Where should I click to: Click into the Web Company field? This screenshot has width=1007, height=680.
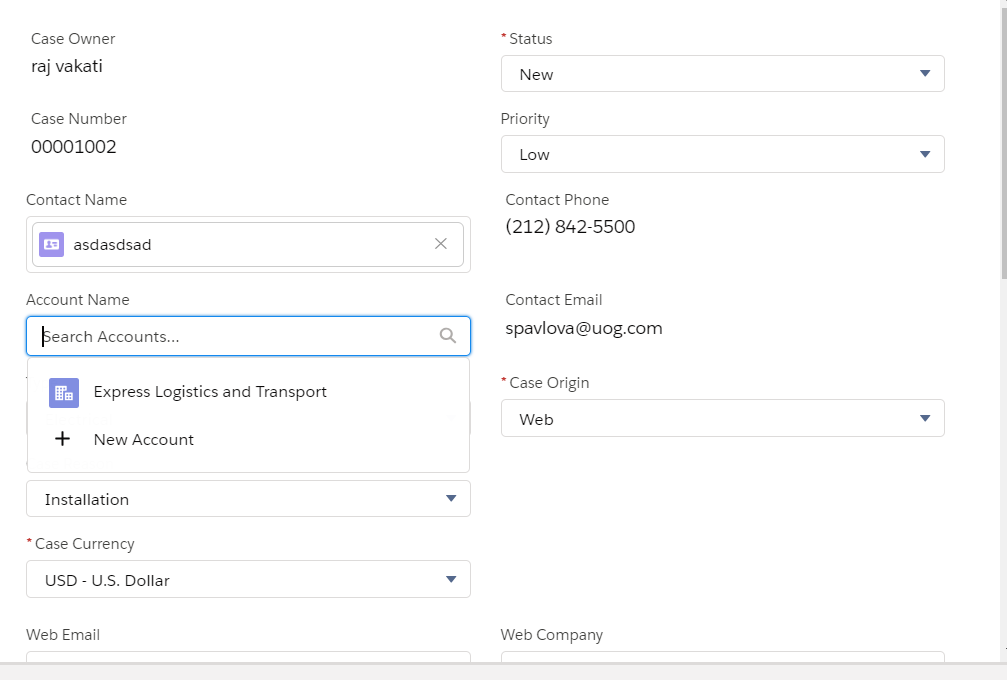pos(722,657)
